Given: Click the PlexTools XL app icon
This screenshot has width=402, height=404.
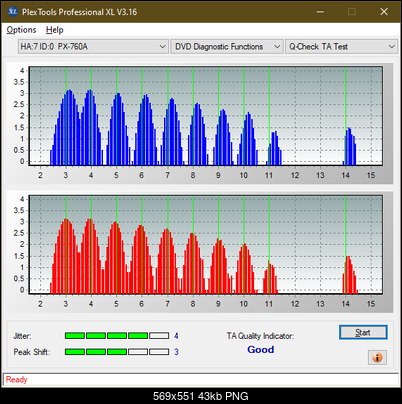Looking at the screenshot, I should [12, 12].
